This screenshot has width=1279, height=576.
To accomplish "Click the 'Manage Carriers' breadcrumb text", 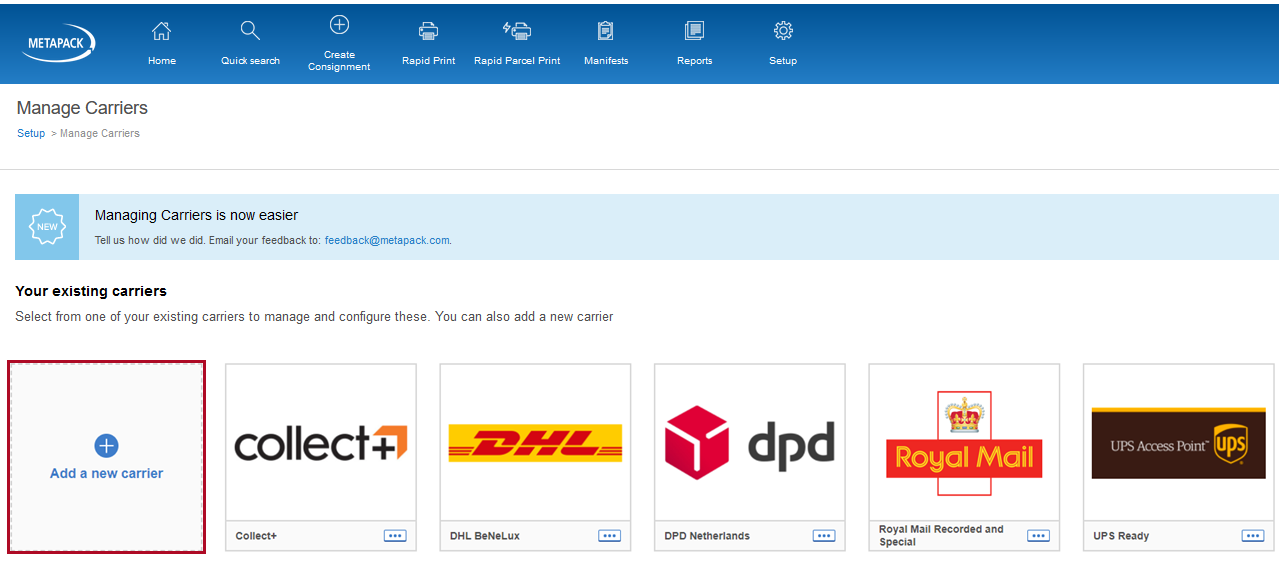I will (x=100, y=133).
